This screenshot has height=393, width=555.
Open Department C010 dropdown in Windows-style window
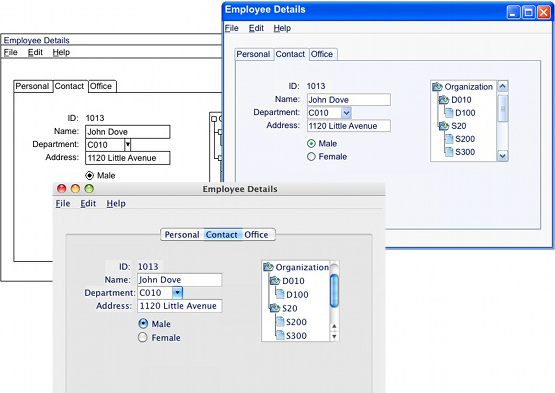click(346, 113)
